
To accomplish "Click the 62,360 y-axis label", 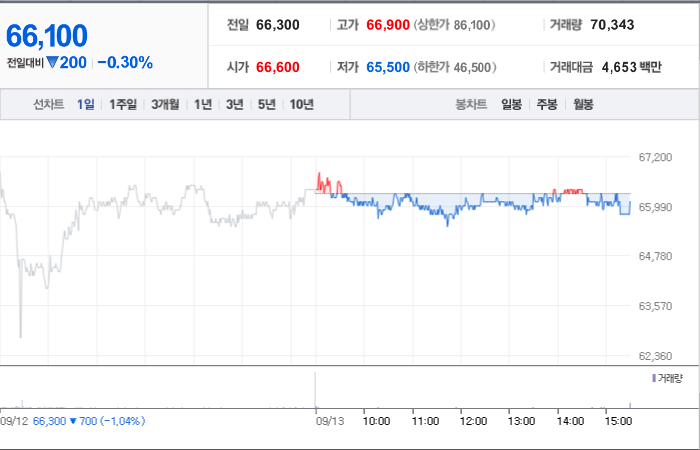I will click(655, 356).
